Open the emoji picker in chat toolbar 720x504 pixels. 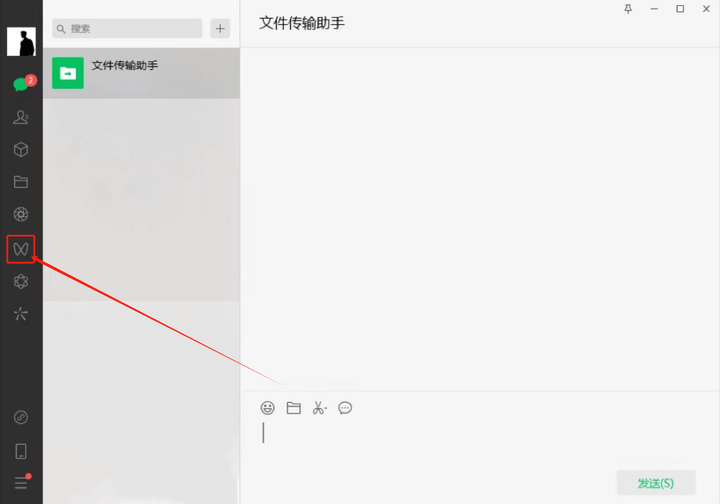click(x=268, y=408)
